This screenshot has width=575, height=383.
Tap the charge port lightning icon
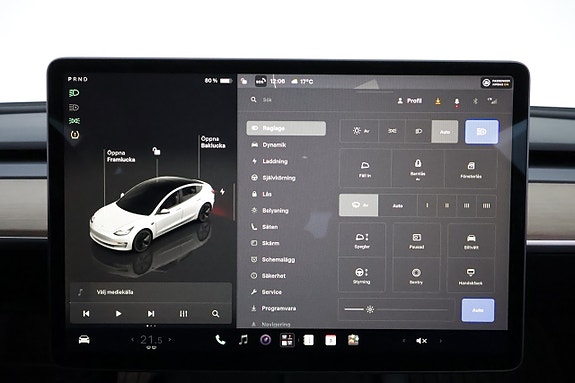(x=222, y=192)
